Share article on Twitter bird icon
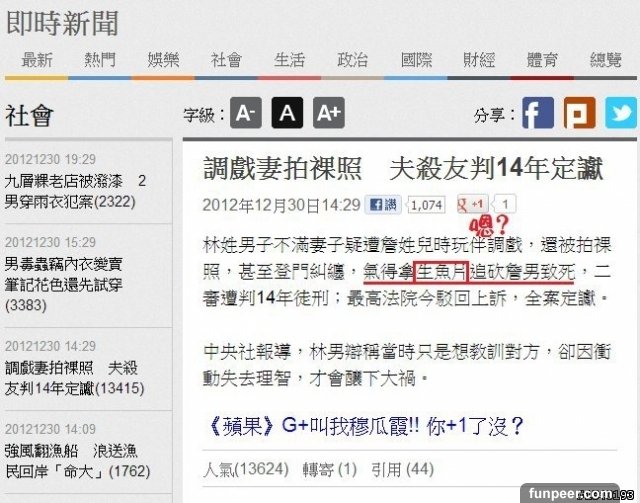Viewport: 640px width, 503px height. pos(621,113)
